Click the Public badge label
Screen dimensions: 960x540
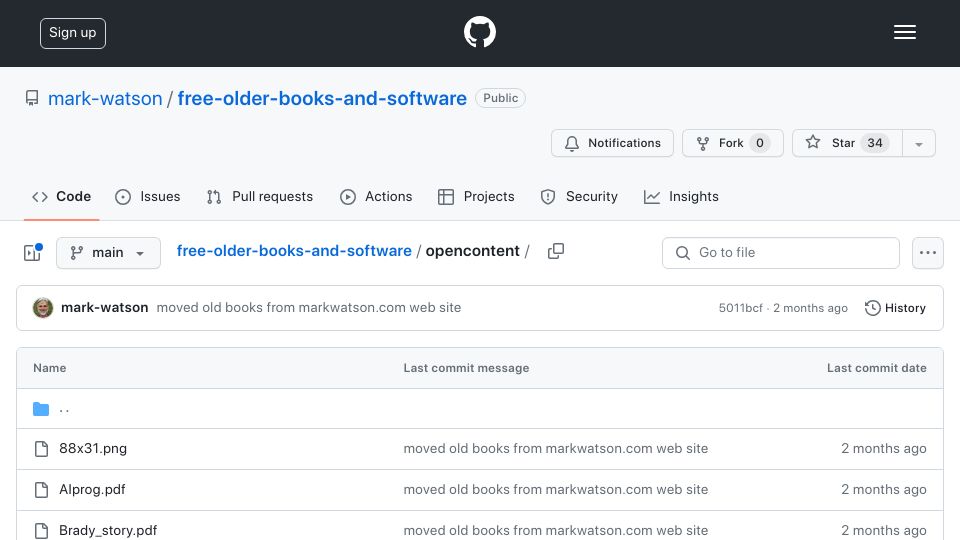click(500, 98)
